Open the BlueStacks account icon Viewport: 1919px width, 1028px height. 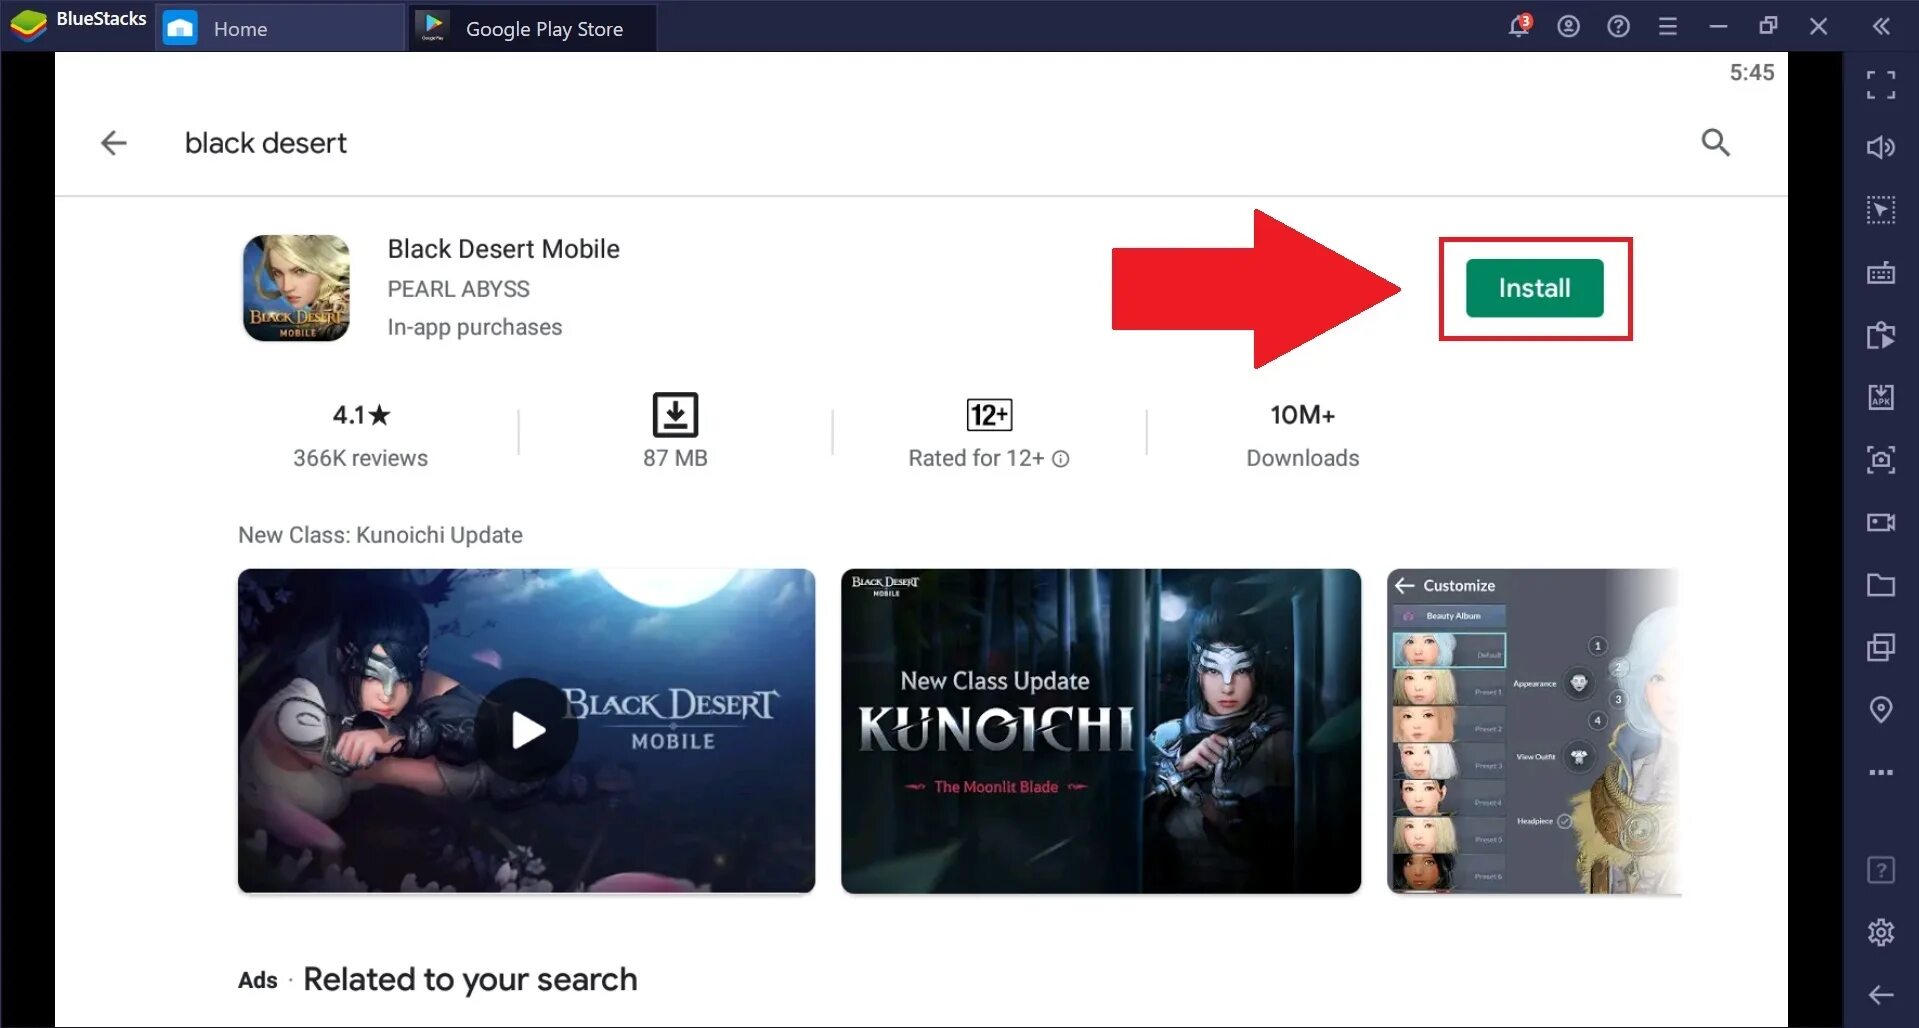[x=1568, y=26]
